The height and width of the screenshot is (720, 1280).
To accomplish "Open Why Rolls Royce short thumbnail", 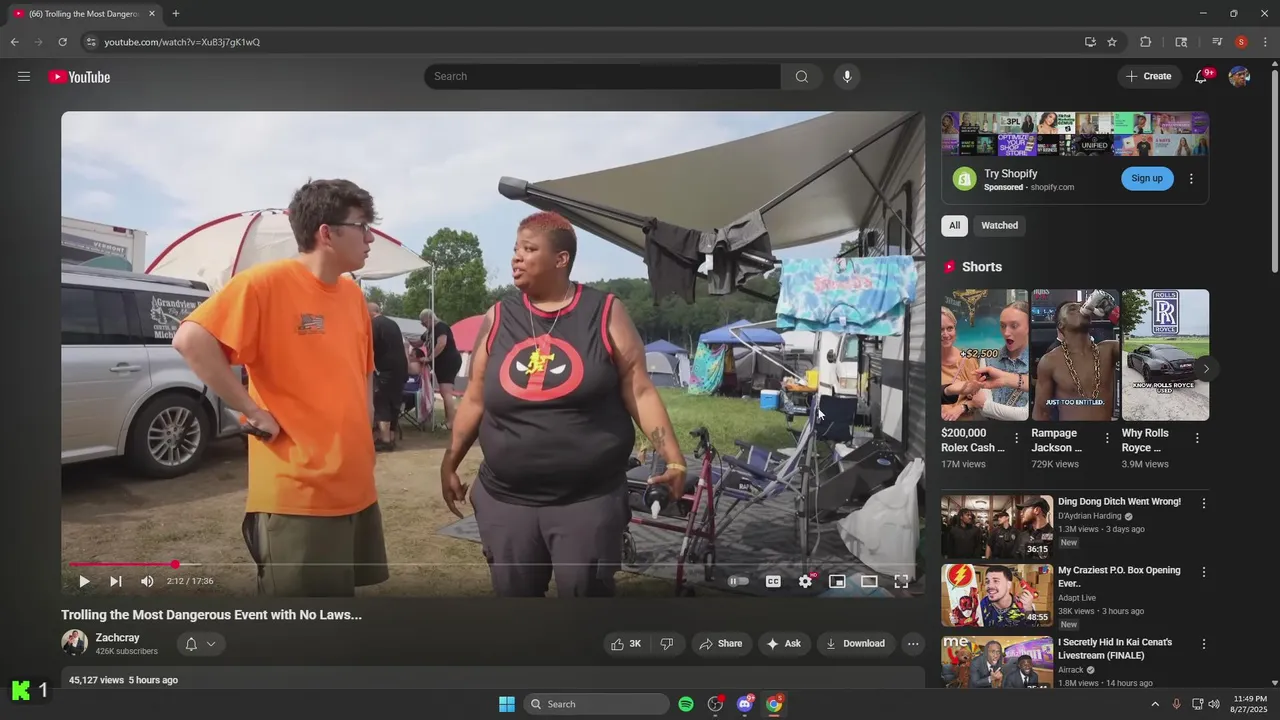I will click(1165, 355).
